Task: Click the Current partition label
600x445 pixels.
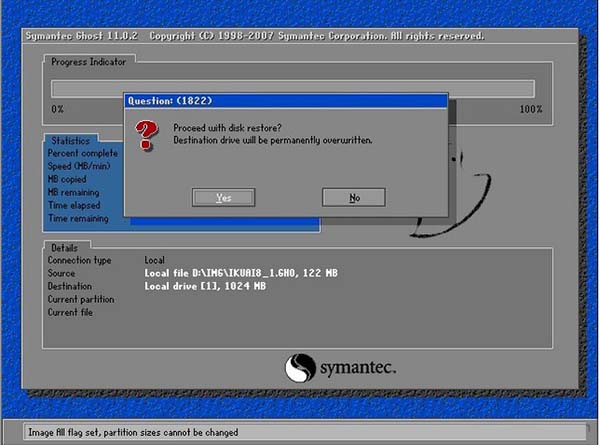Action: 81,299
